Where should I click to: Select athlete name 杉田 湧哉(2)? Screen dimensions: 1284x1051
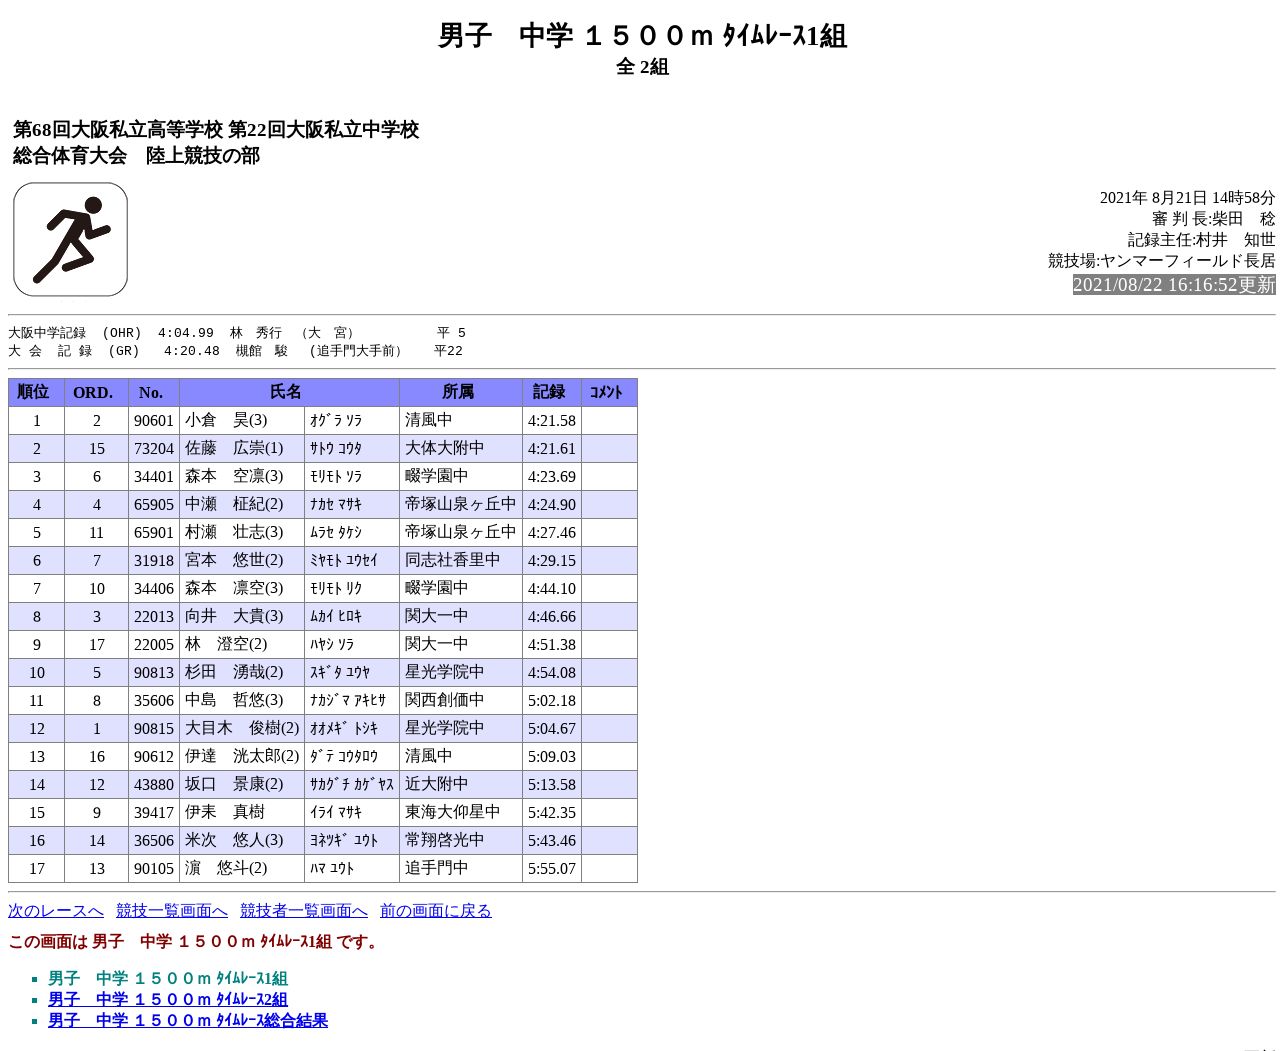click(x=234, y=673)
